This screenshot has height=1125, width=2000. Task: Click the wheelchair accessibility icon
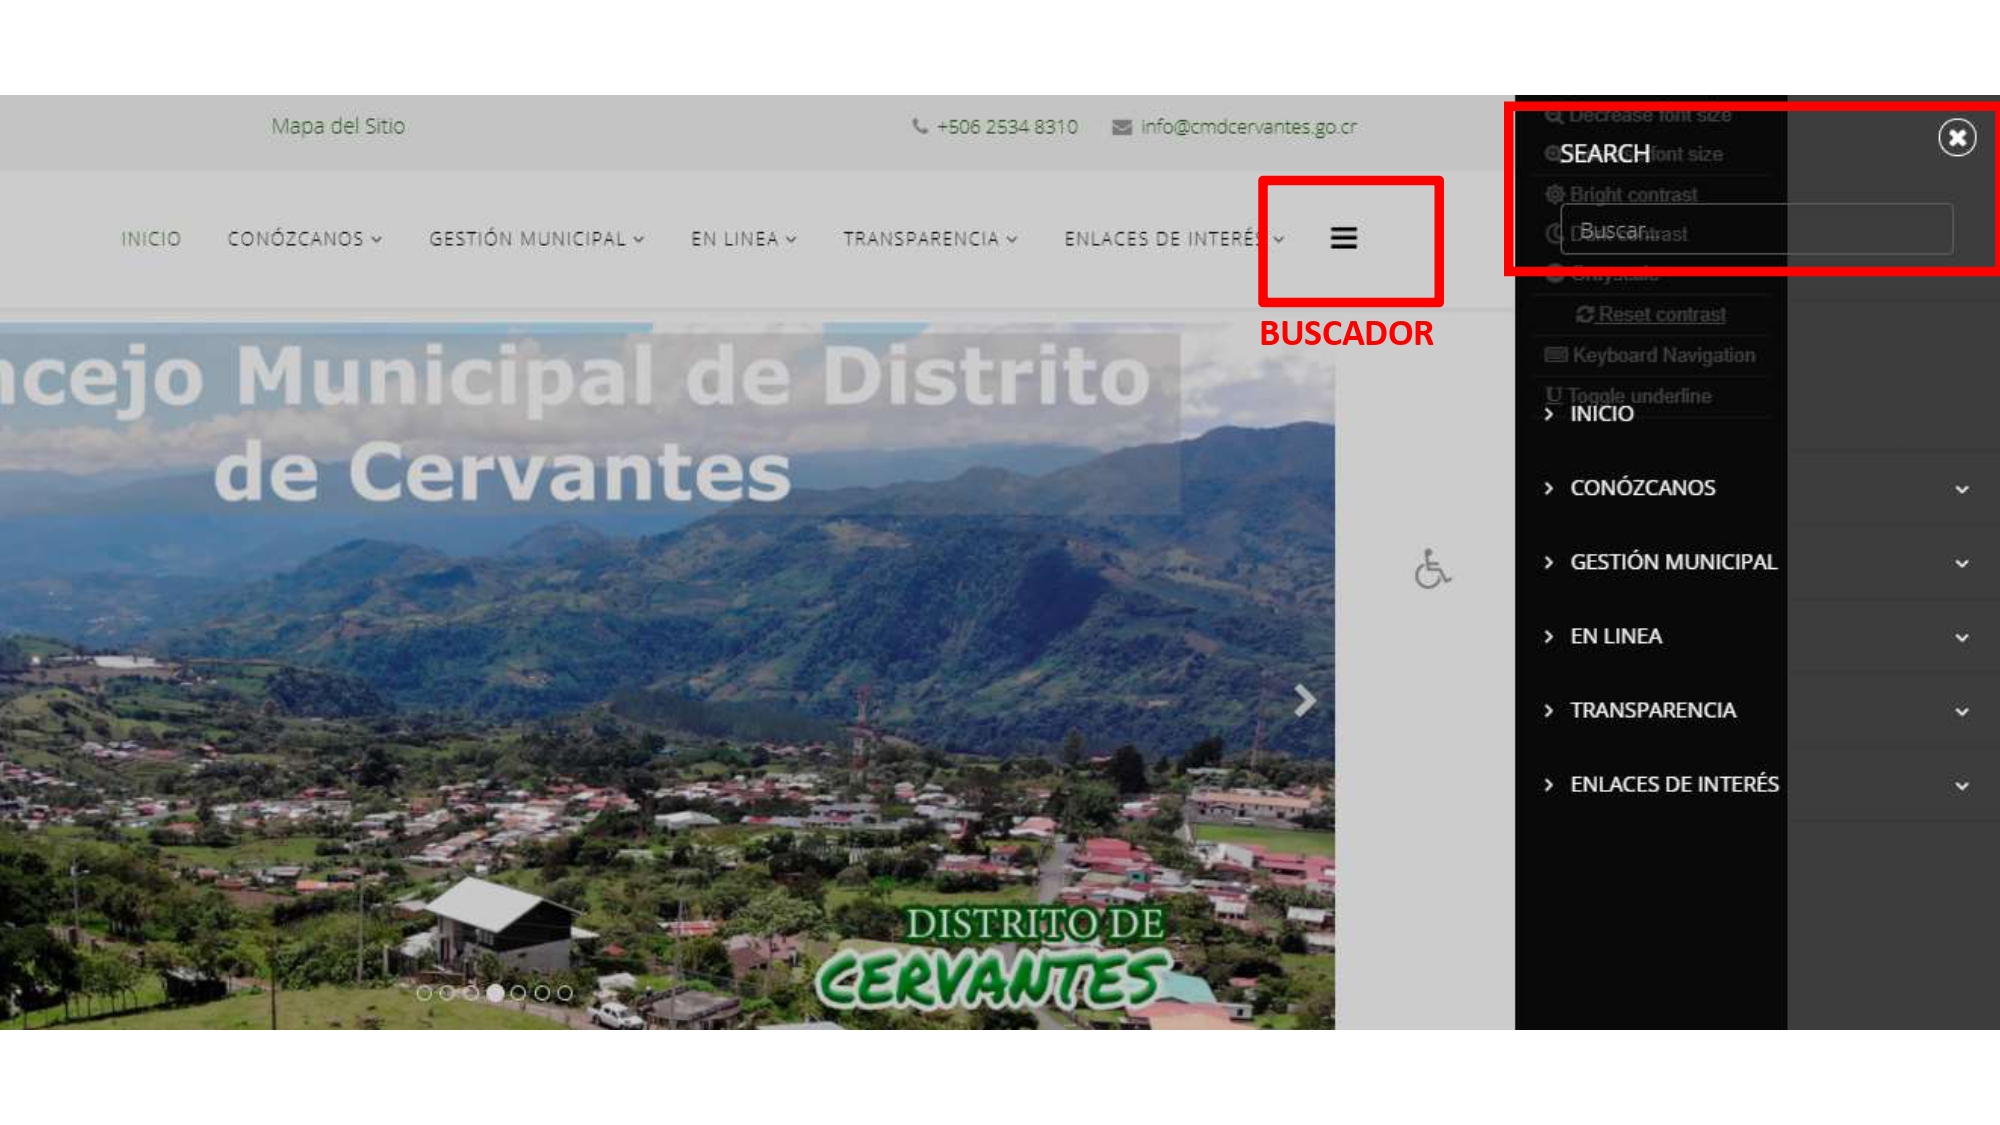(1431, 569)
